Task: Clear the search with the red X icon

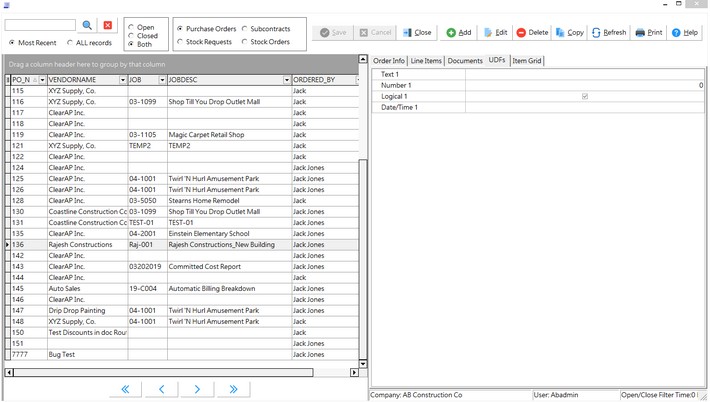Action: coord(108,25)
